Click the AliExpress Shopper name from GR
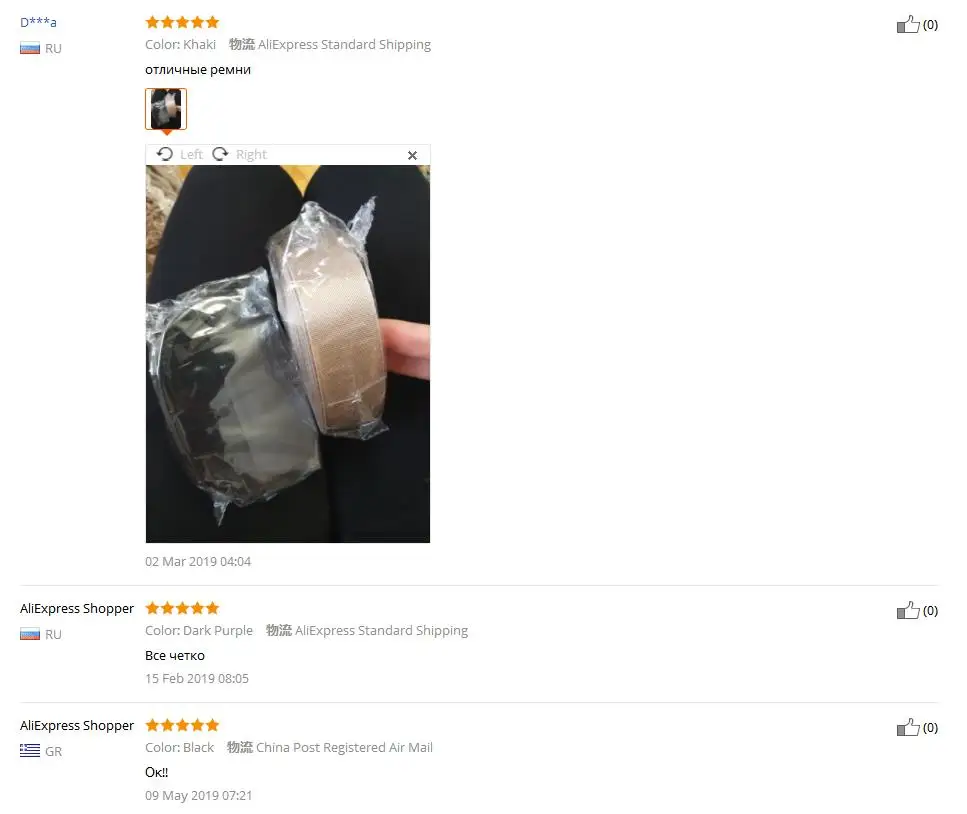967x814 pixels. click(x=76, y=726)
